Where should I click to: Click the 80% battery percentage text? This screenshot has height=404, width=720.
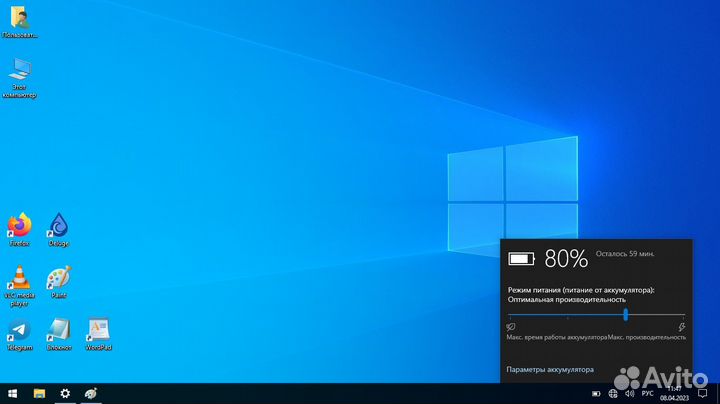pos(566,258)
